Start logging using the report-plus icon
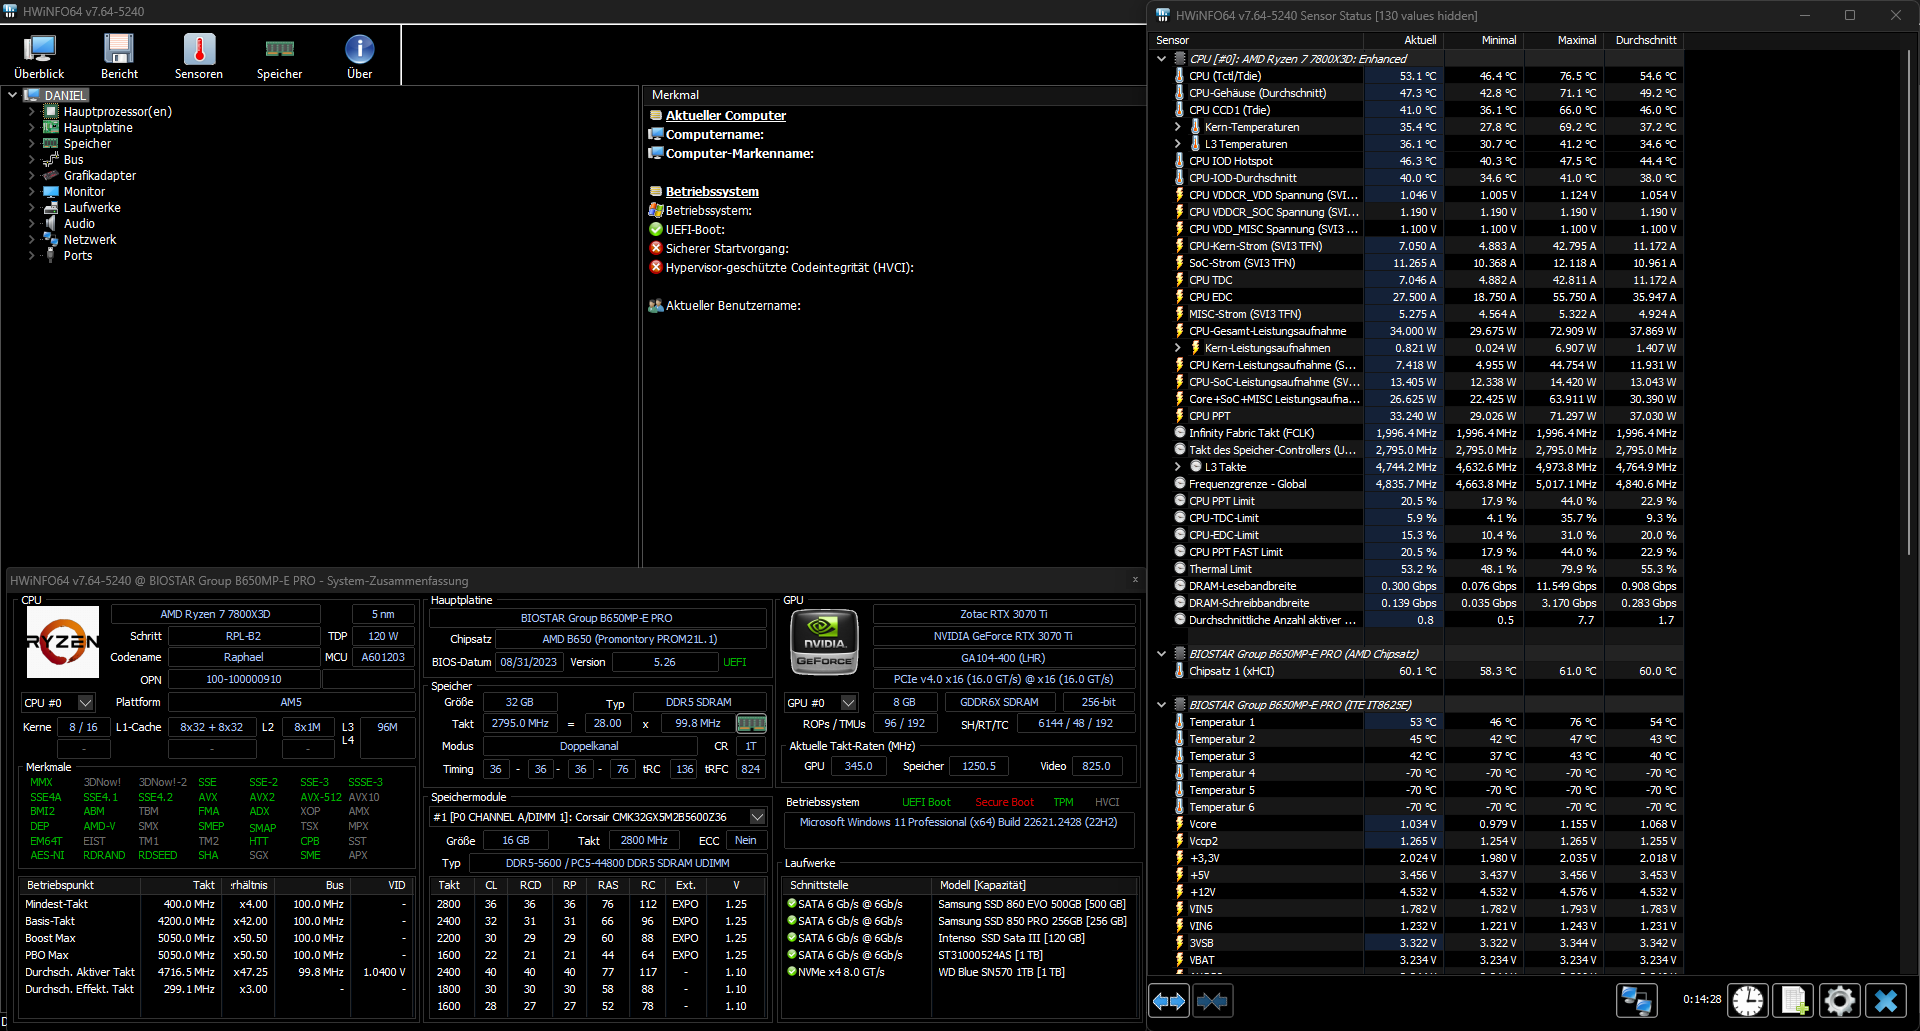Viewport: 1920px width, 1031px height. click(1794, 1000)
